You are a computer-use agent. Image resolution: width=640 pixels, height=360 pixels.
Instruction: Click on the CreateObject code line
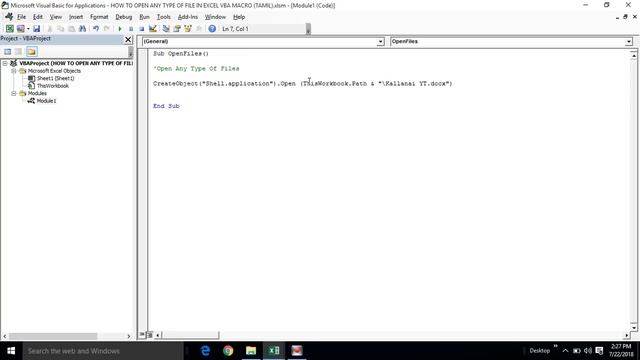302,84
